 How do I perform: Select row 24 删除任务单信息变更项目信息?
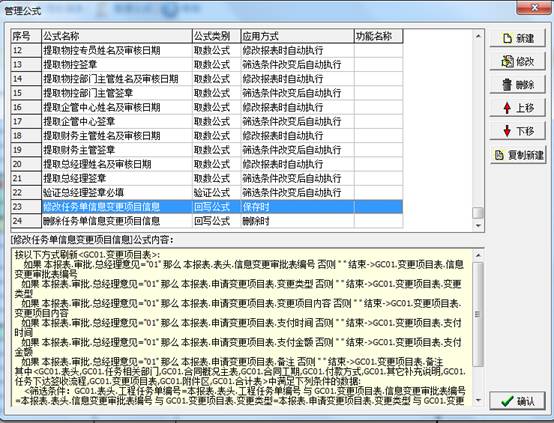tap(207, 221)
